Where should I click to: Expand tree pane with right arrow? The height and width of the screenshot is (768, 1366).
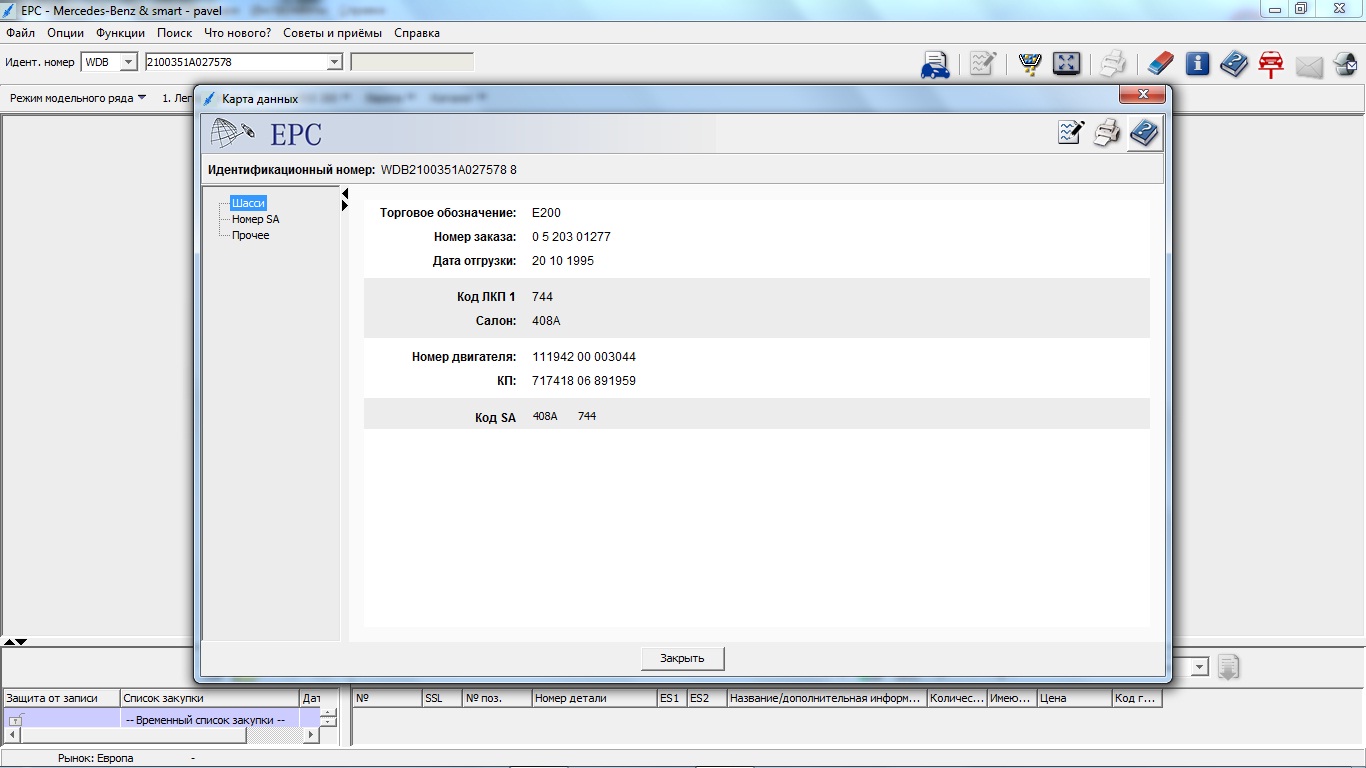coord(345,205)
